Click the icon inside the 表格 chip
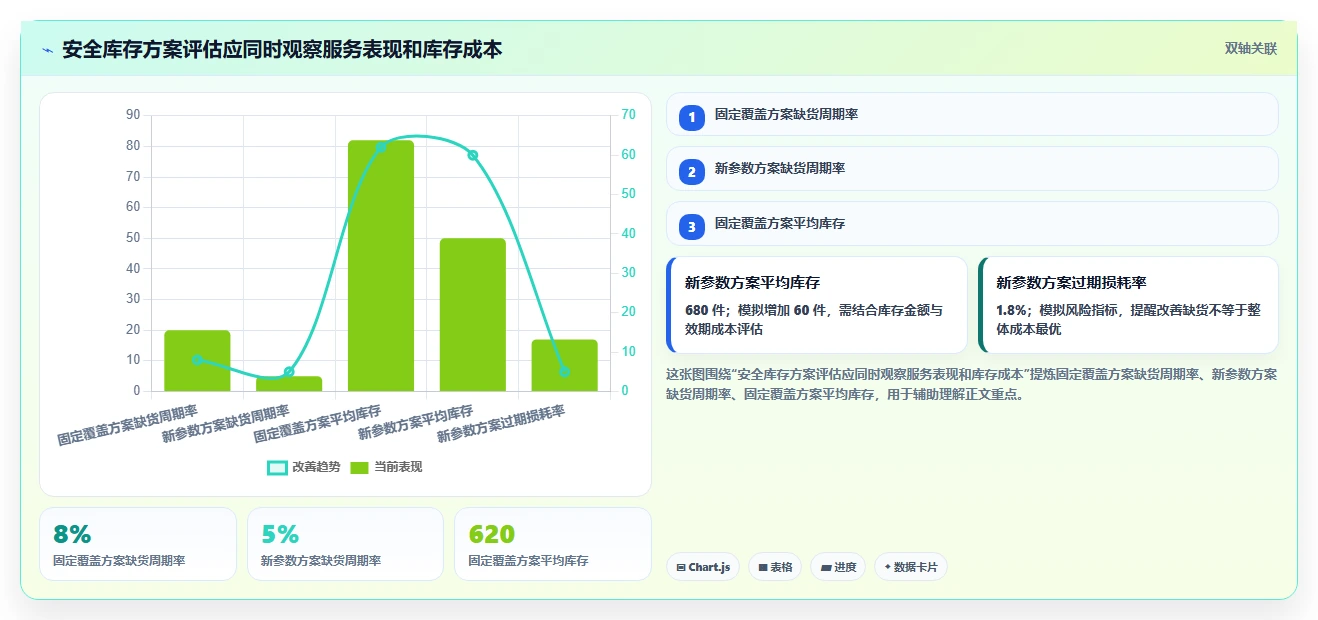Image resolution: width=1318 pixels, height=620 pixels. [x=763, y=567]
